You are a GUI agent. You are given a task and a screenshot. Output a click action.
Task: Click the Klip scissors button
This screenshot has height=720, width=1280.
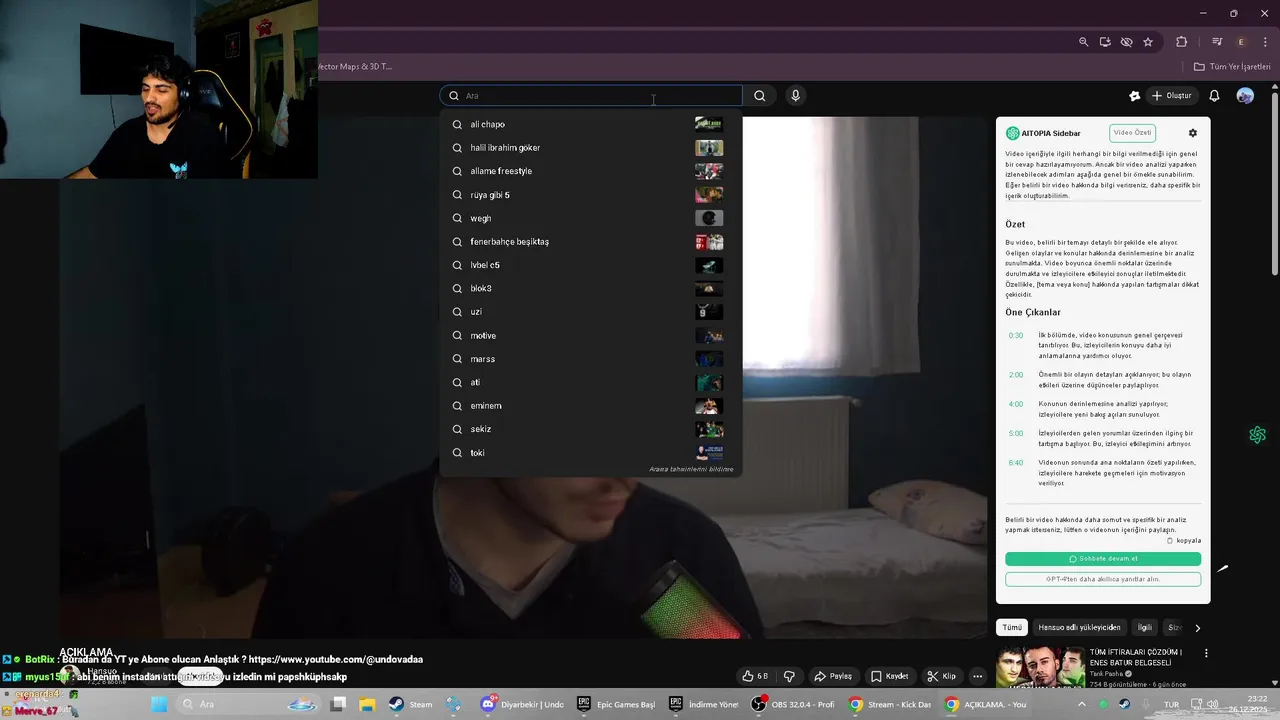pos(941,676)
